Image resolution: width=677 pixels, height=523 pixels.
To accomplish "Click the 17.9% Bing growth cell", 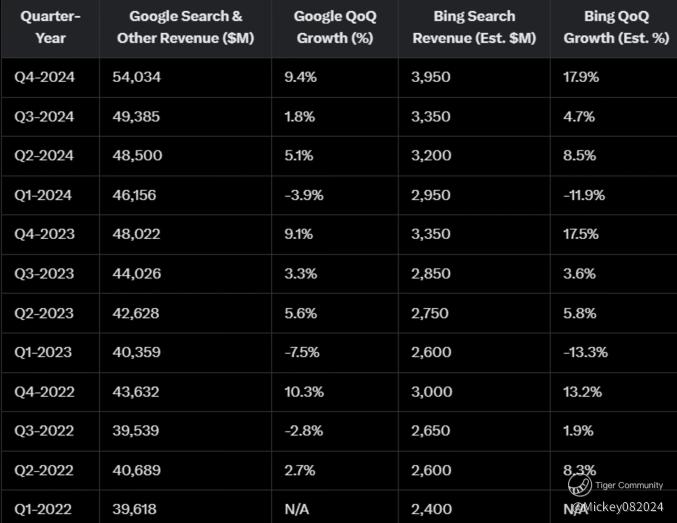I will (x=581, y=77).
